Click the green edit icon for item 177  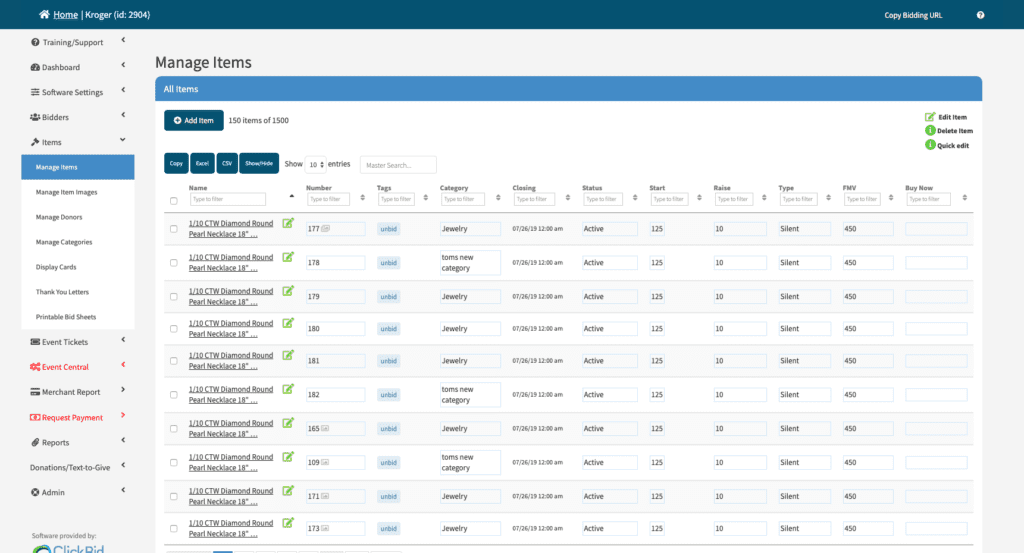pos(288,224)
